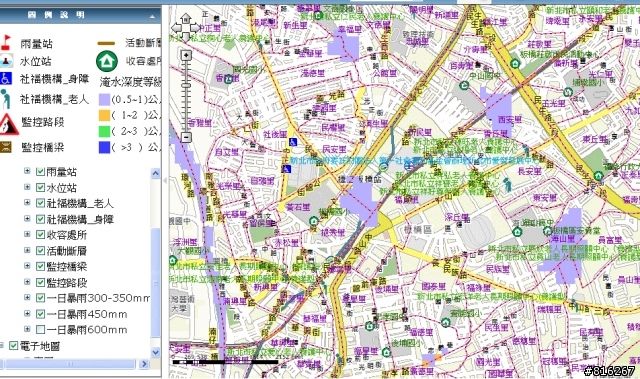Viewport: 640px width, 379px height.
Task: Click the green shelter house legend icon
Action: (x=107, y=61)
